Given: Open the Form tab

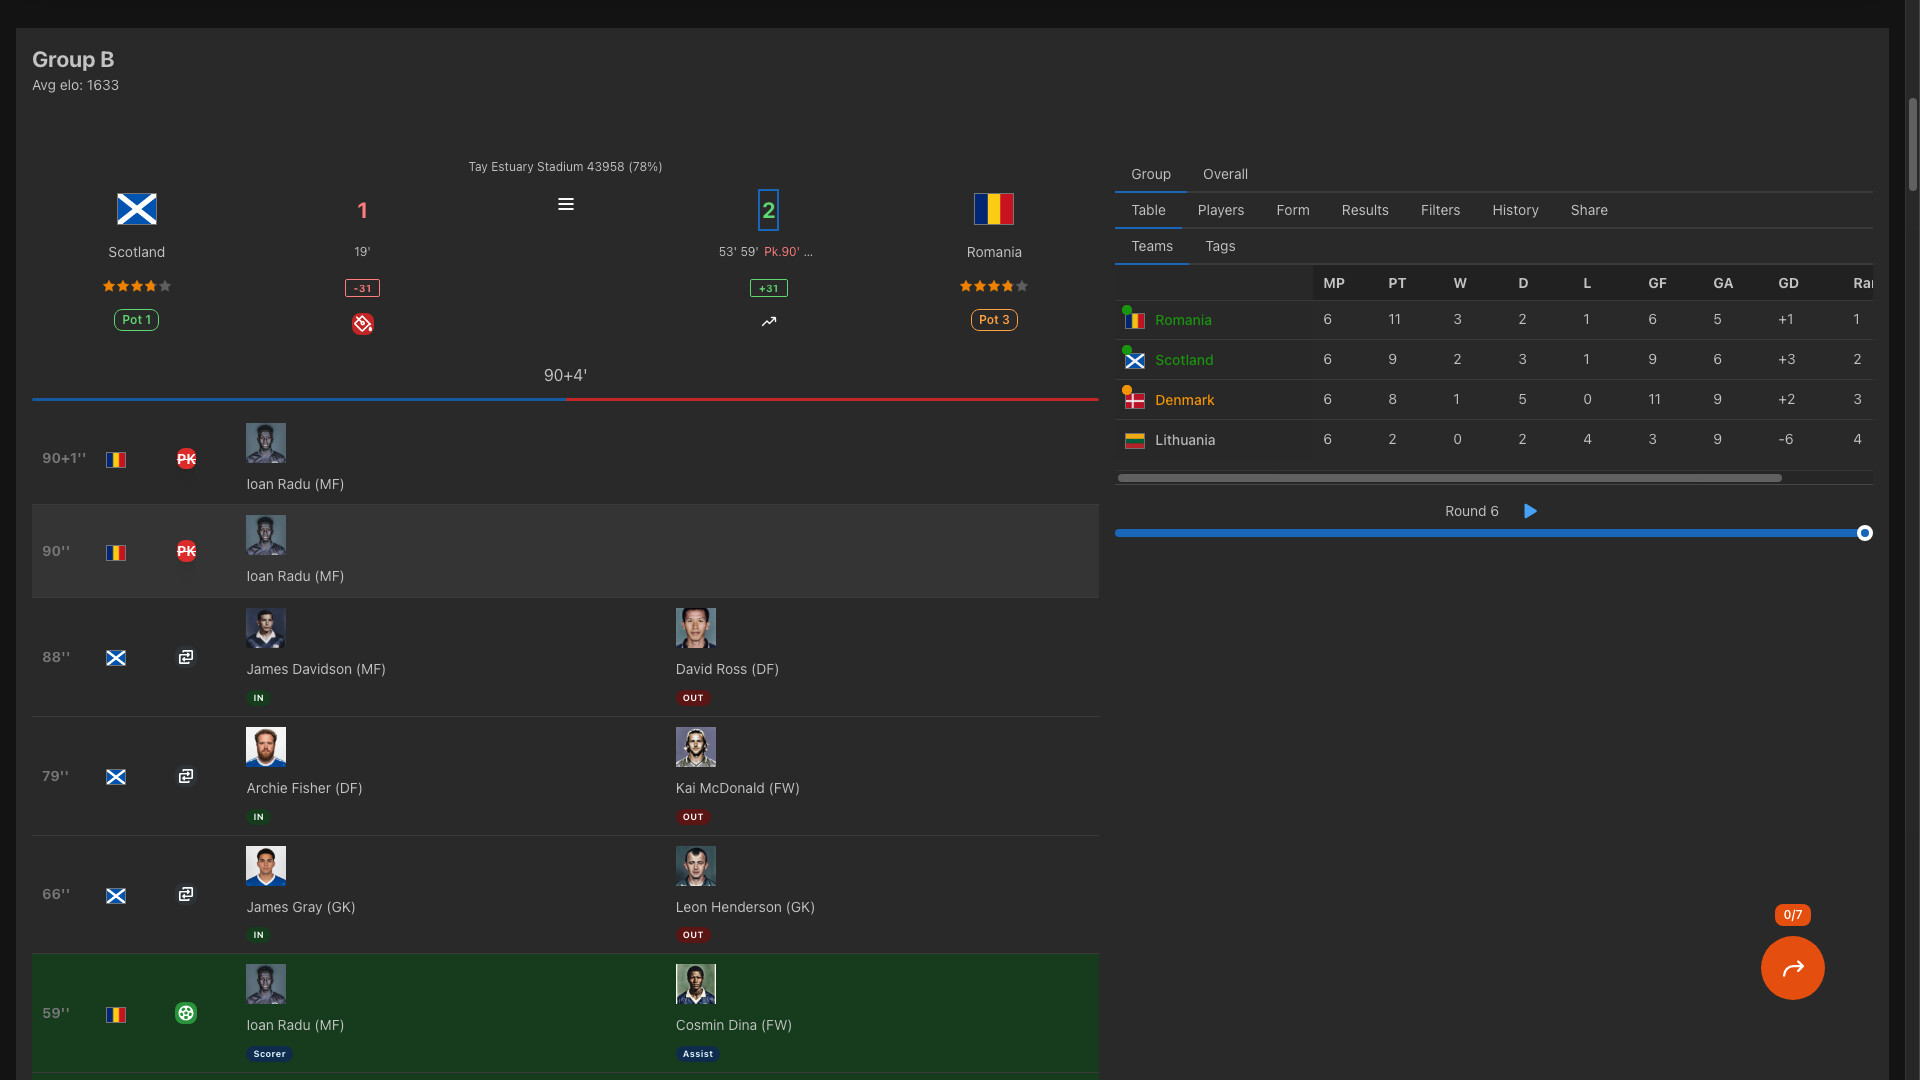Looking at the screenshot, I should 1293,210.
